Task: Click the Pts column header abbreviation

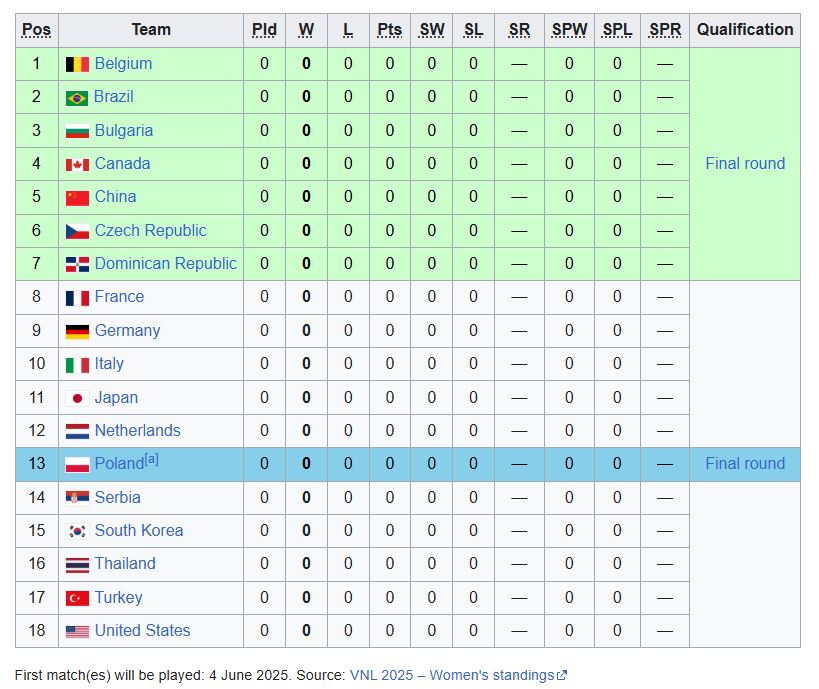Action: click(x=390, y=30)
